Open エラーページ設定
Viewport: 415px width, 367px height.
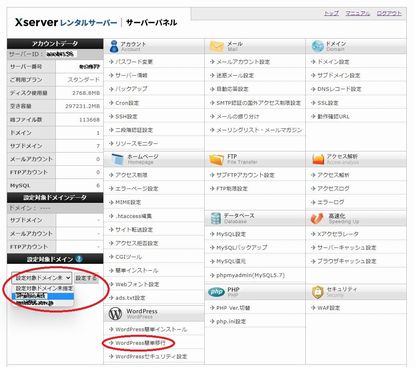[x=137, y=189]
